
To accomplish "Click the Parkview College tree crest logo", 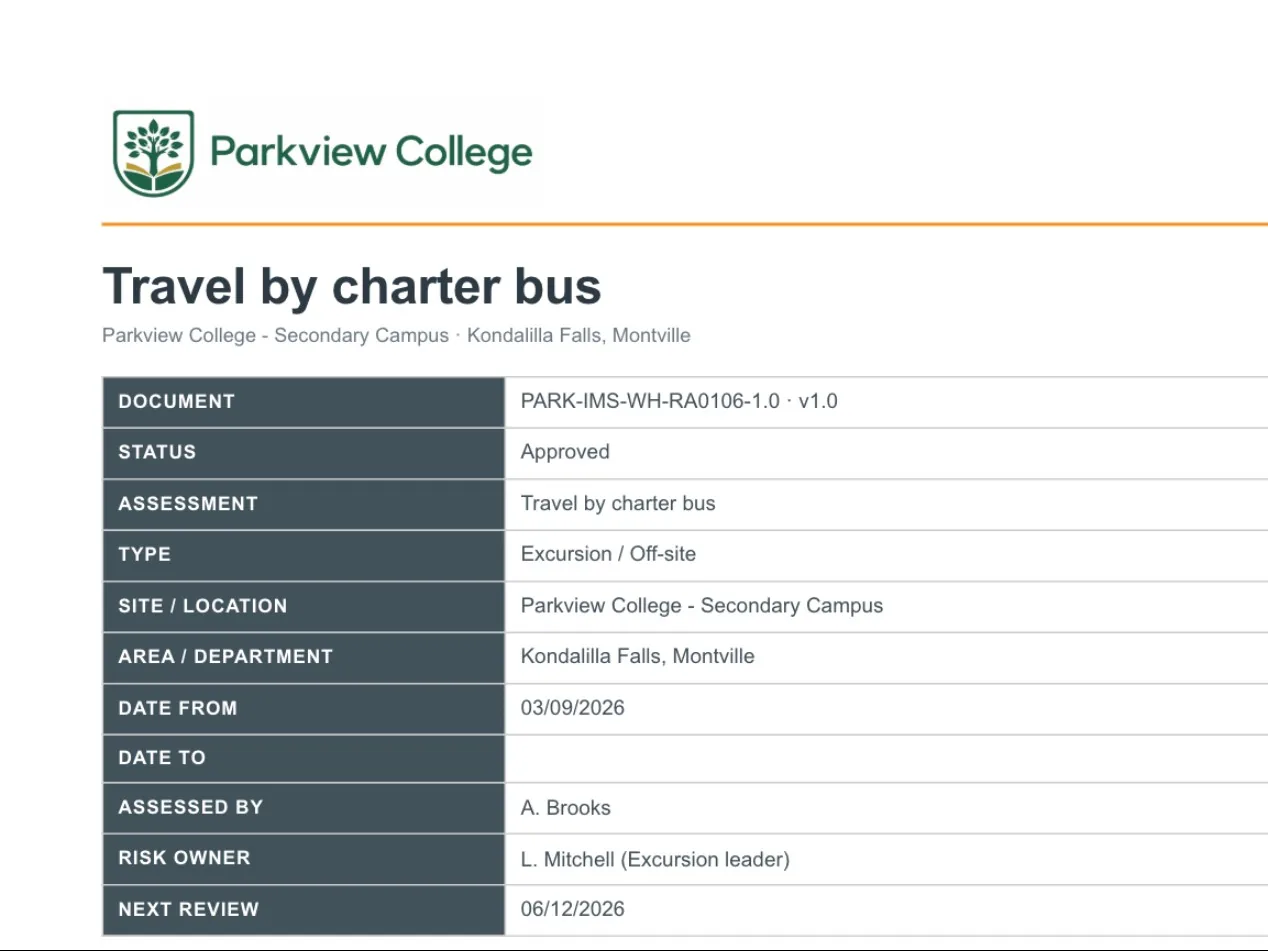I will (x=153, y=153).
